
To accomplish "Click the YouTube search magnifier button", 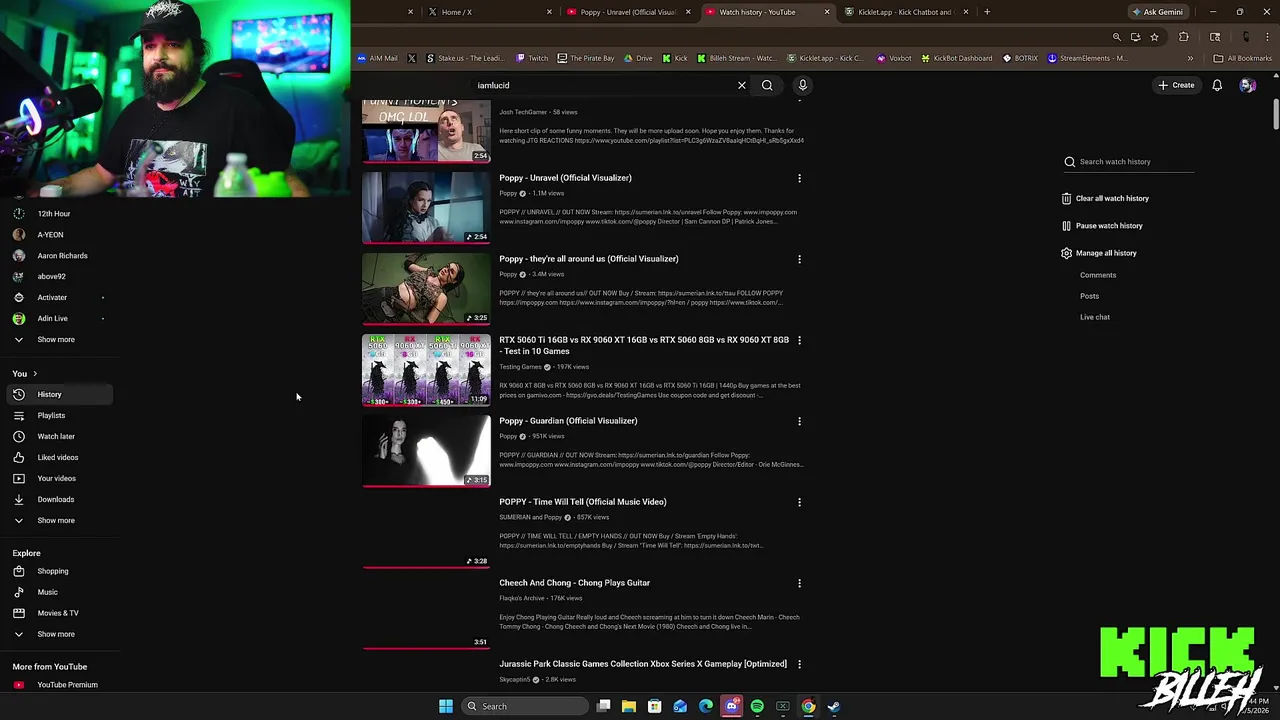I will (767, 85).
